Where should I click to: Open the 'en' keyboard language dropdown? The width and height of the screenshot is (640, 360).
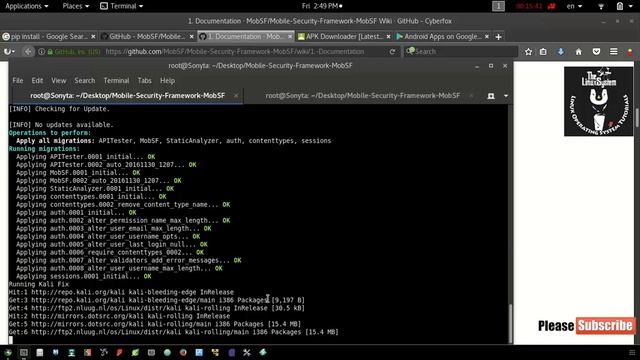click(574, 6)
